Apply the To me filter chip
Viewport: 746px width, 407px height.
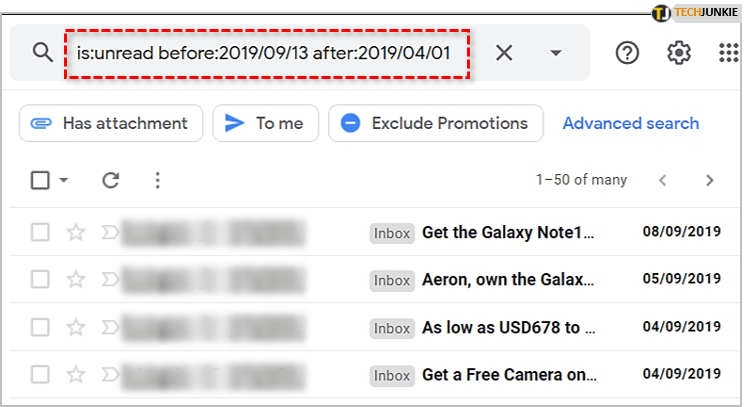pyautogui.click(x=264, y=123)
